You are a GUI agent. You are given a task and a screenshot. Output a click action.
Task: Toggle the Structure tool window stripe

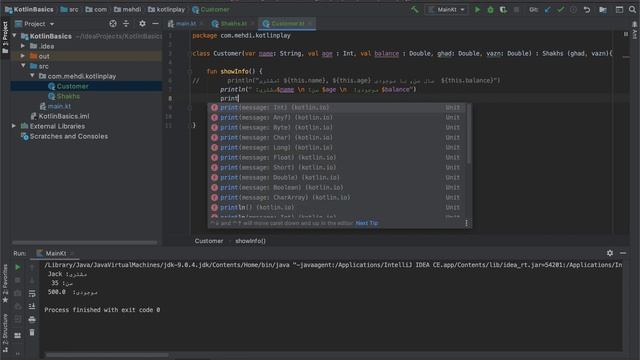tap(5, 333)
